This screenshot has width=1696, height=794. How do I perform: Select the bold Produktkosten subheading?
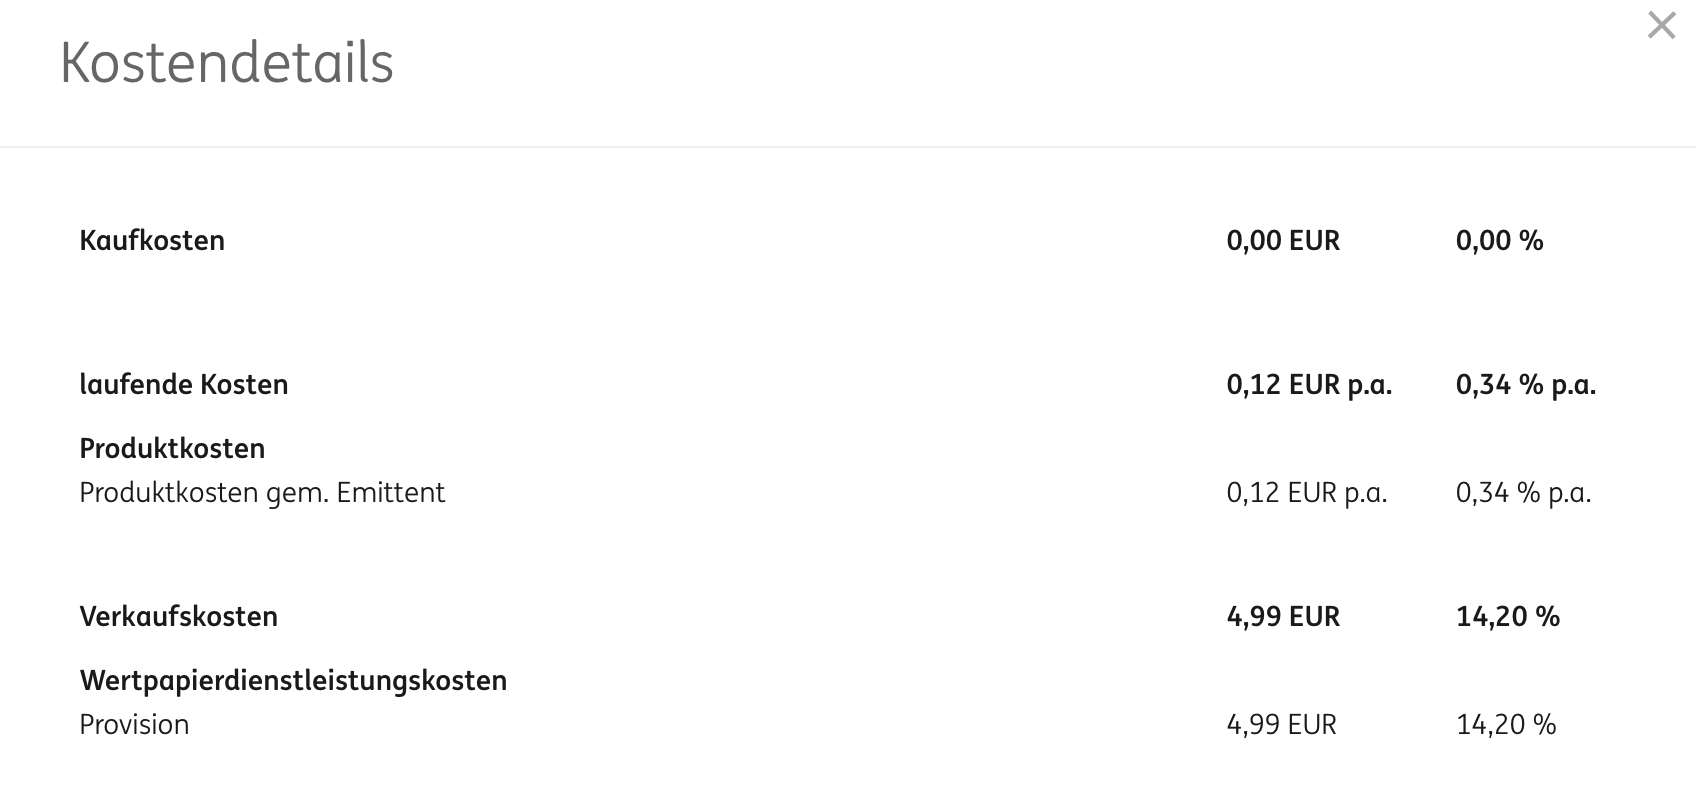click(x=172, y=449)
